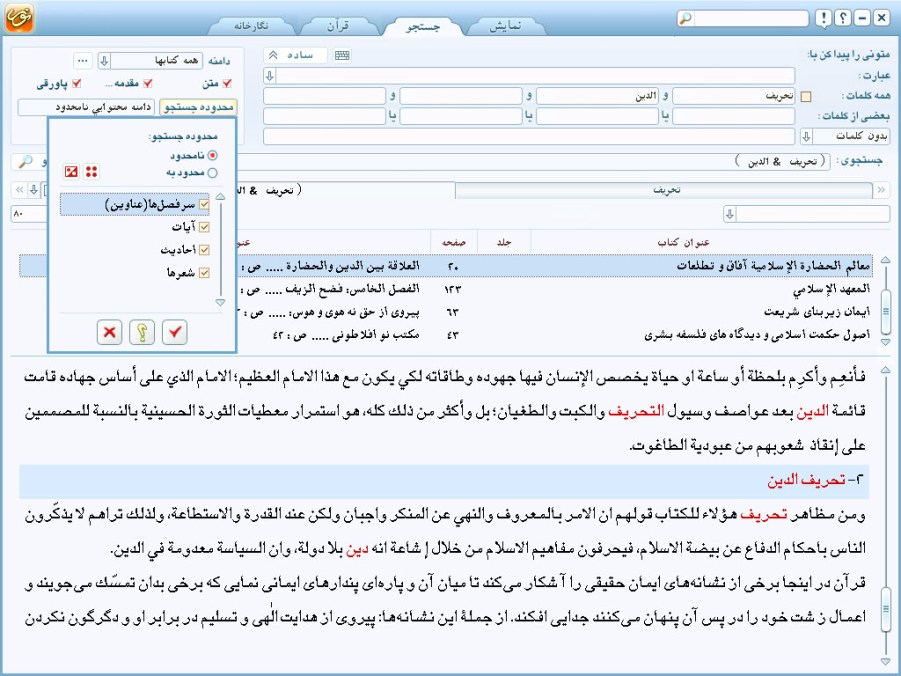Click the results list scroll-up arrow

click(885, 260)
